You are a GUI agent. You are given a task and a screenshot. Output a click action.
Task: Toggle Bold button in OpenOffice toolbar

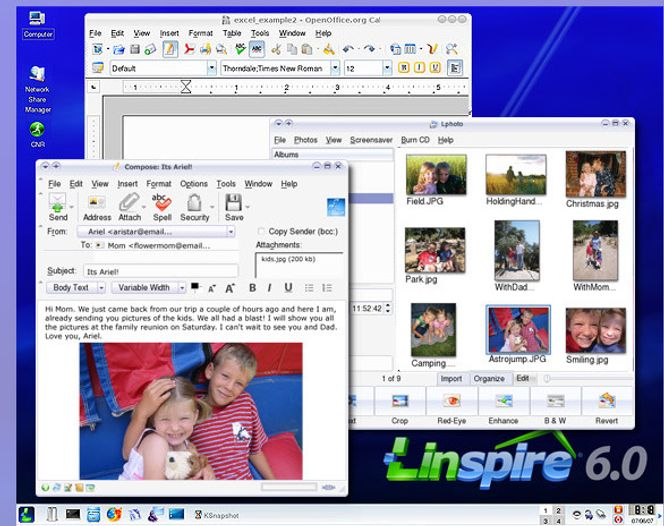coord(404,68)
